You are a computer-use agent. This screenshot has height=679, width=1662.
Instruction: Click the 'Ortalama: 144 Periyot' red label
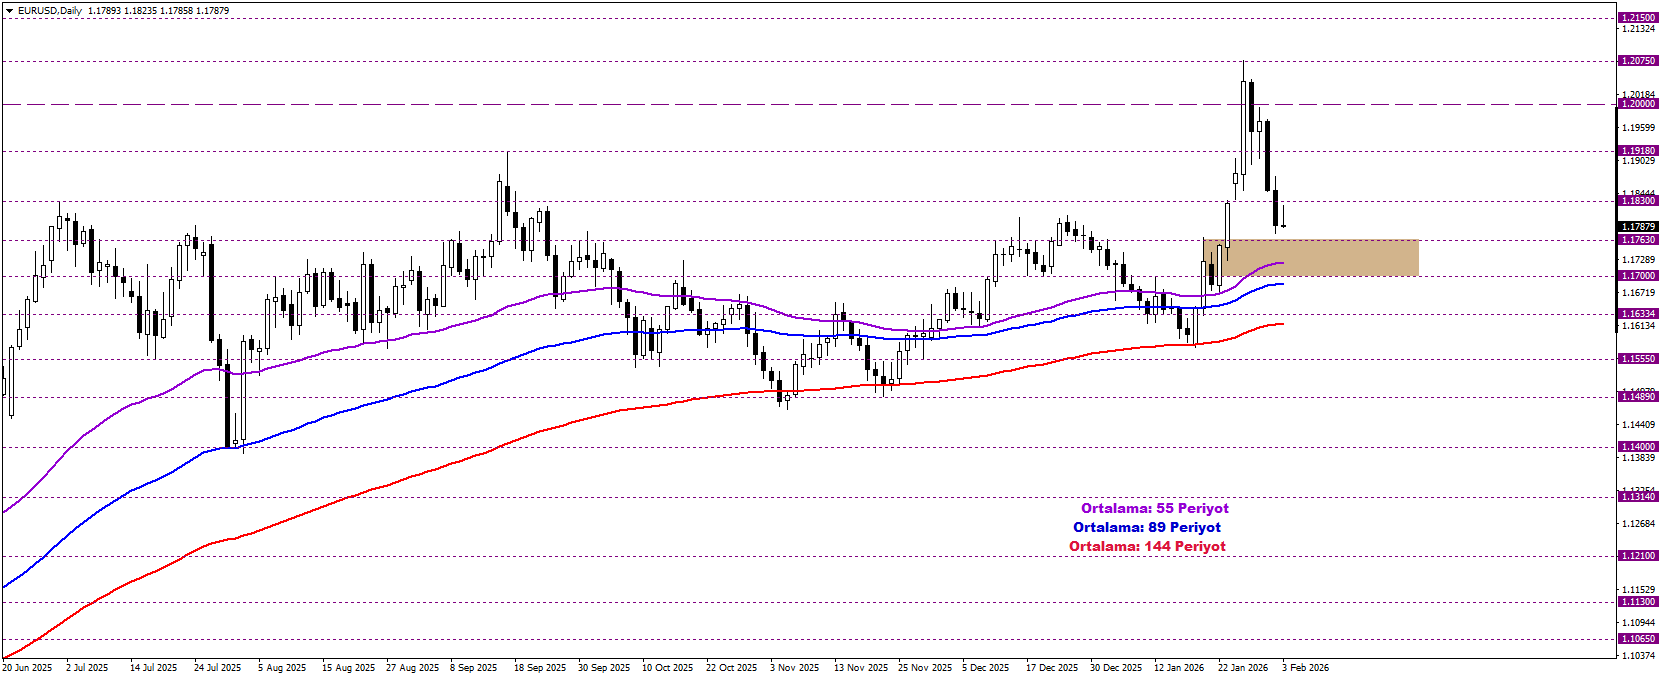(x=1146, y=547)
